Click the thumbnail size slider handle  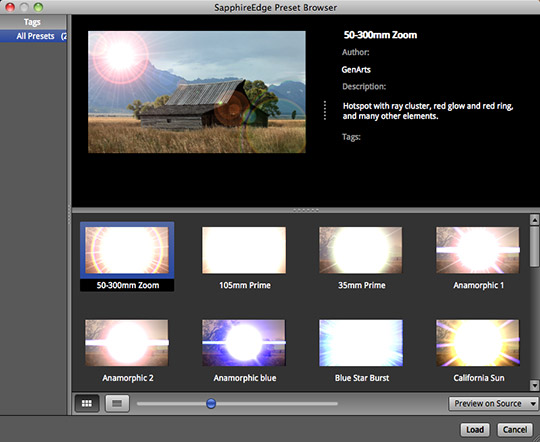point(211,403)
